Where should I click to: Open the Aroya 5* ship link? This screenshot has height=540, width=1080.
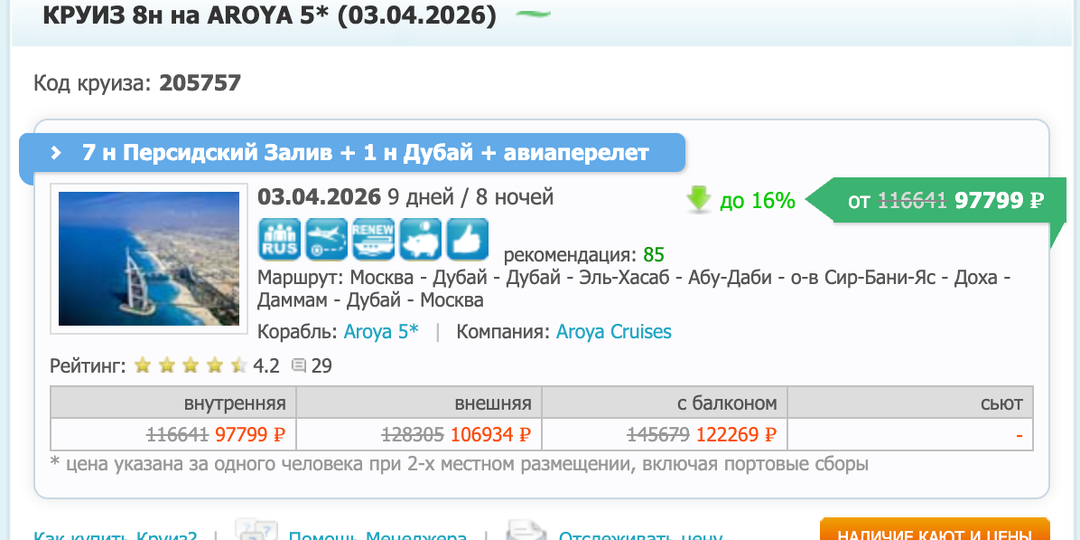(x=381, y=332)
